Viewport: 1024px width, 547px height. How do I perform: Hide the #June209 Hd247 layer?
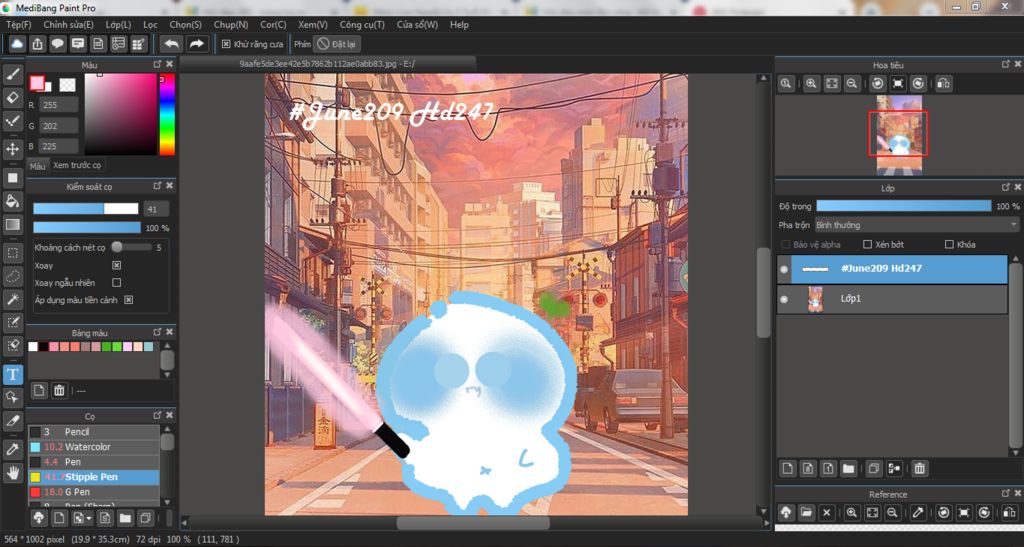(784, 269)
